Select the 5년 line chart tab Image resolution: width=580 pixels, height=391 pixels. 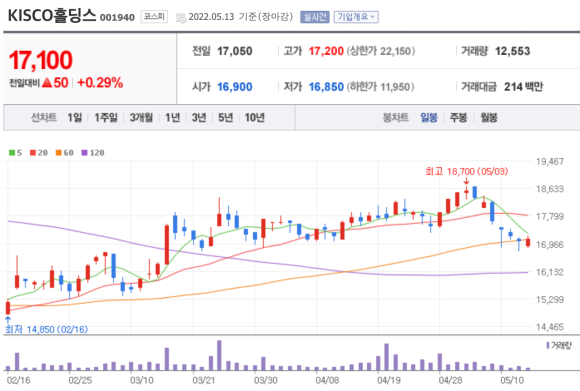coord(226,118)
